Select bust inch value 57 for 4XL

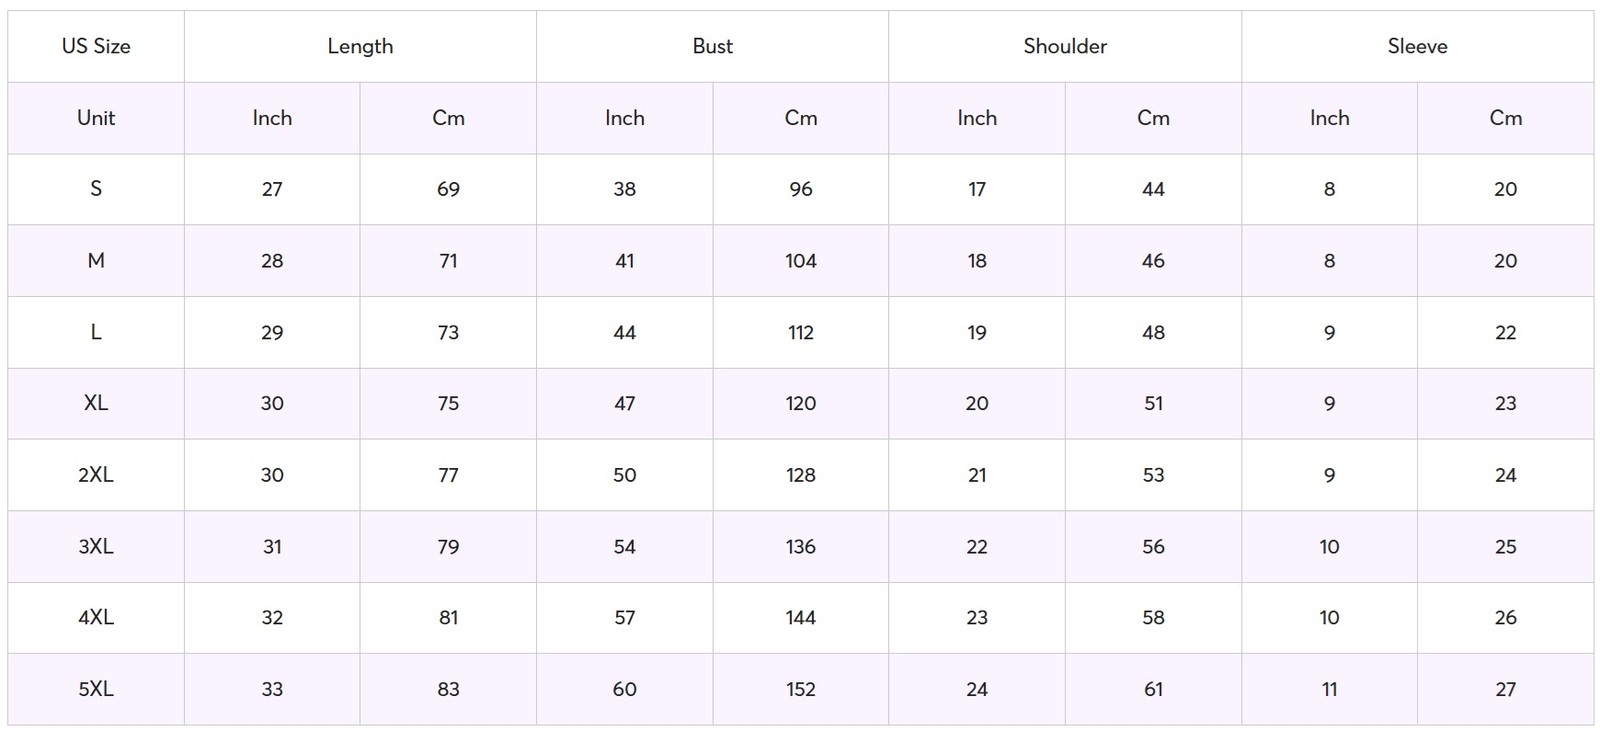[625, 618]
